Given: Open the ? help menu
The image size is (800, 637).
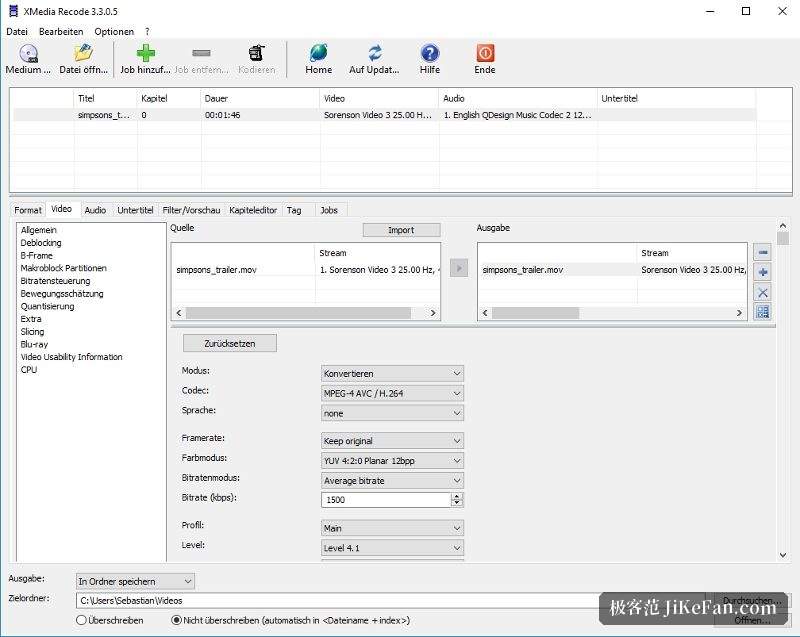Looking at the screenshot, I should click(x=147, y=32).
